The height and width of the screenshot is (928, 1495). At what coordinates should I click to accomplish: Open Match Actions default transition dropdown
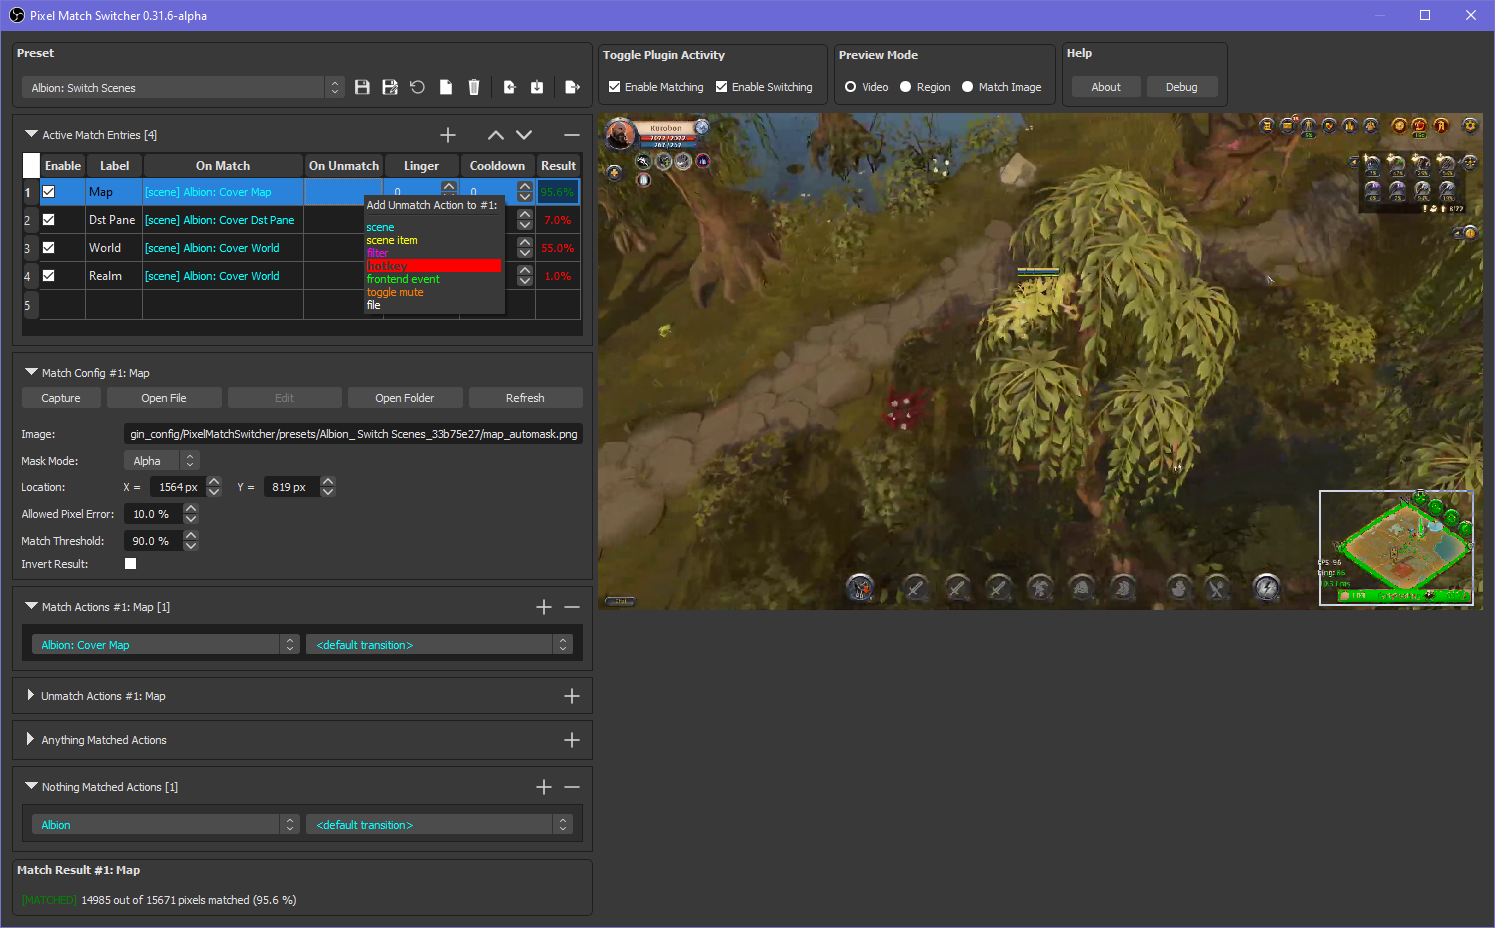tap(439, 645)
